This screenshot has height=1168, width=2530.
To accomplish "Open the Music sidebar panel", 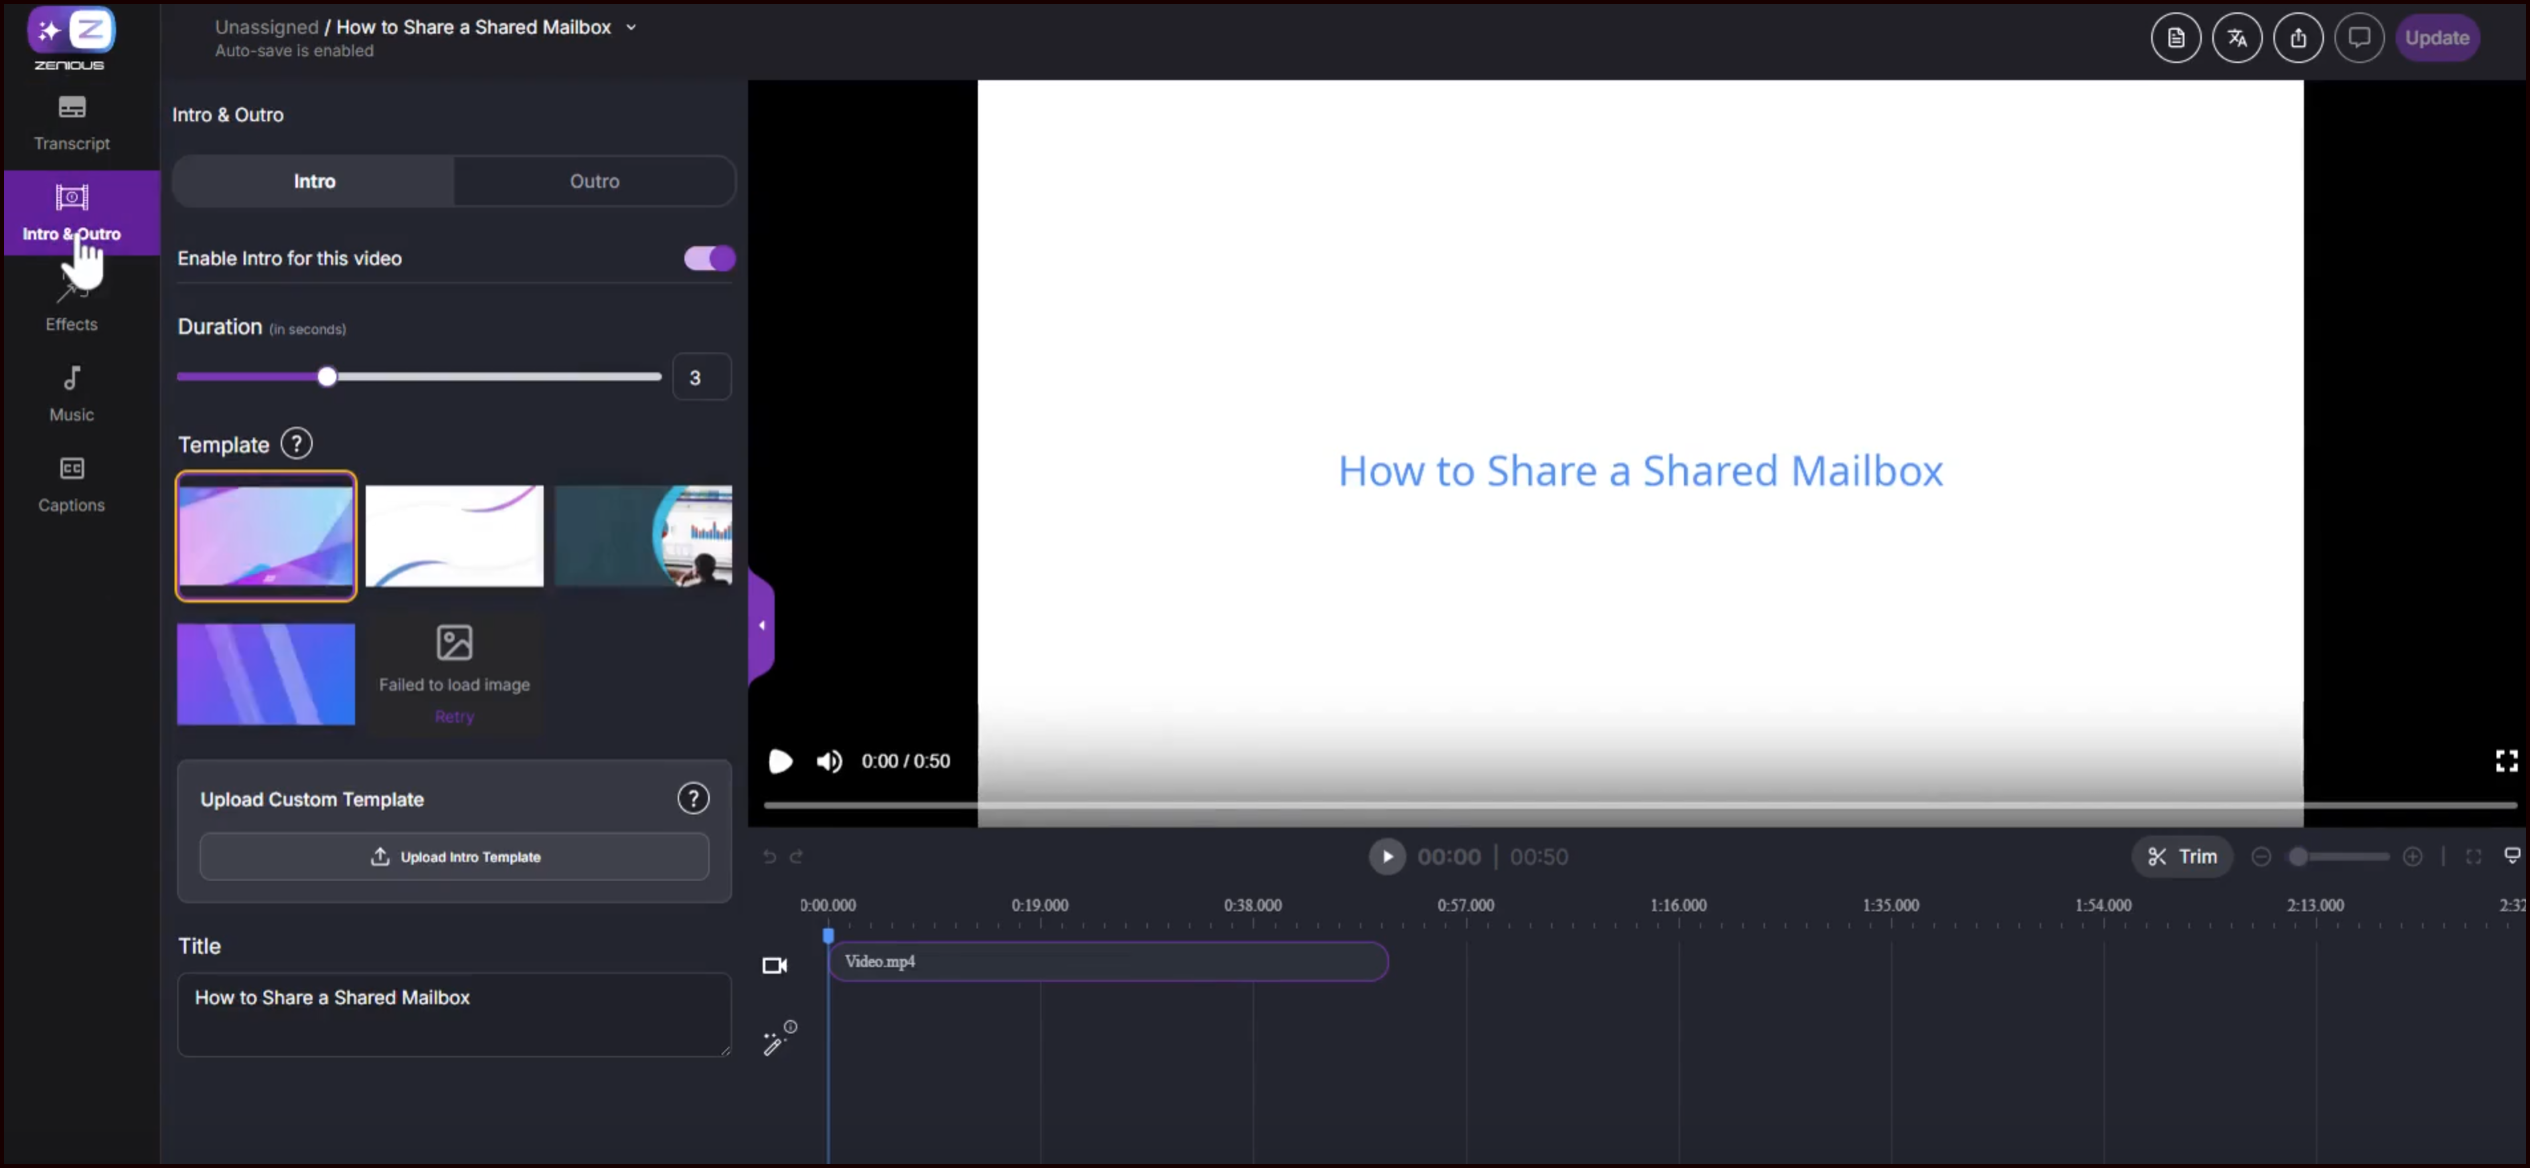I will point(71,393).
